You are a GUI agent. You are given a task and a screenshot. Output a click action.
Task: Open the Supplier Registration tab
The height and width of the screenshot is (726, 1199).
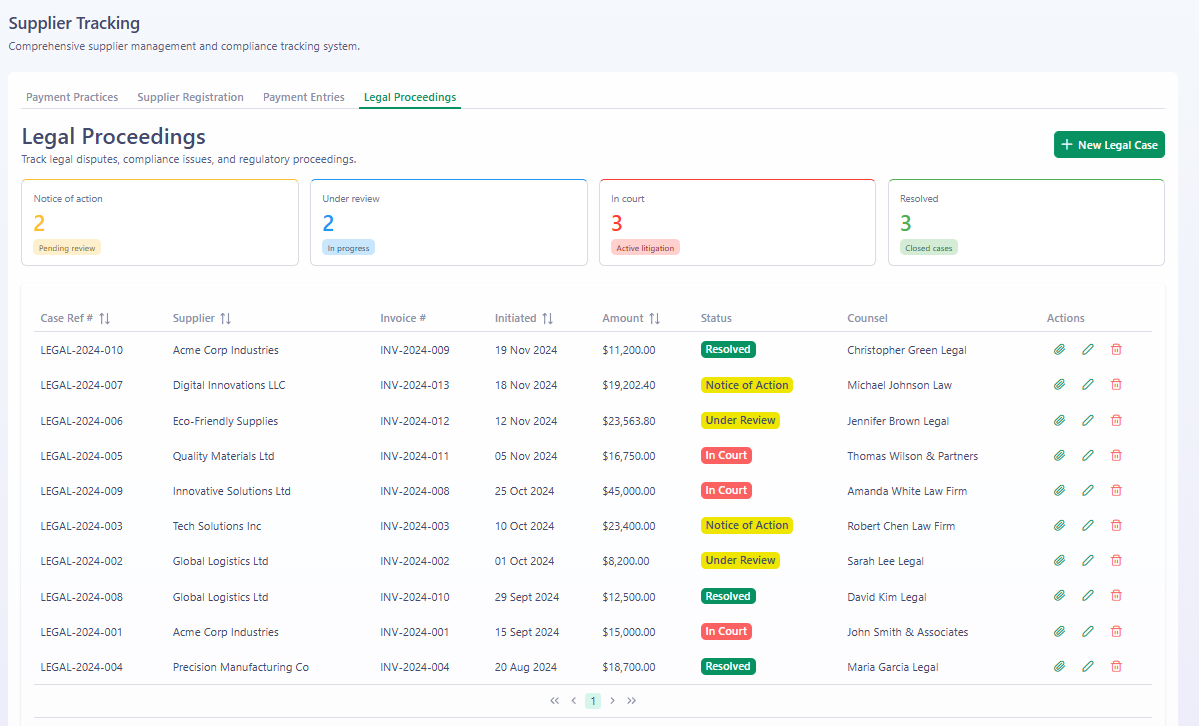coord(190,97)
